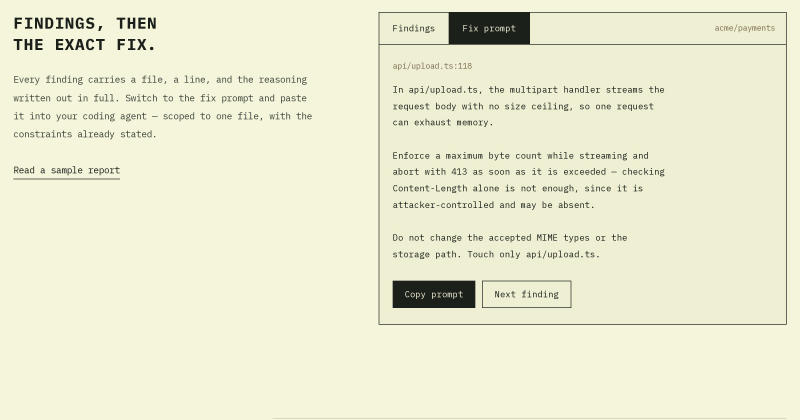Switch to the Findings tab
The width and height of the screenshot is (800, 420).
[414, 29]
